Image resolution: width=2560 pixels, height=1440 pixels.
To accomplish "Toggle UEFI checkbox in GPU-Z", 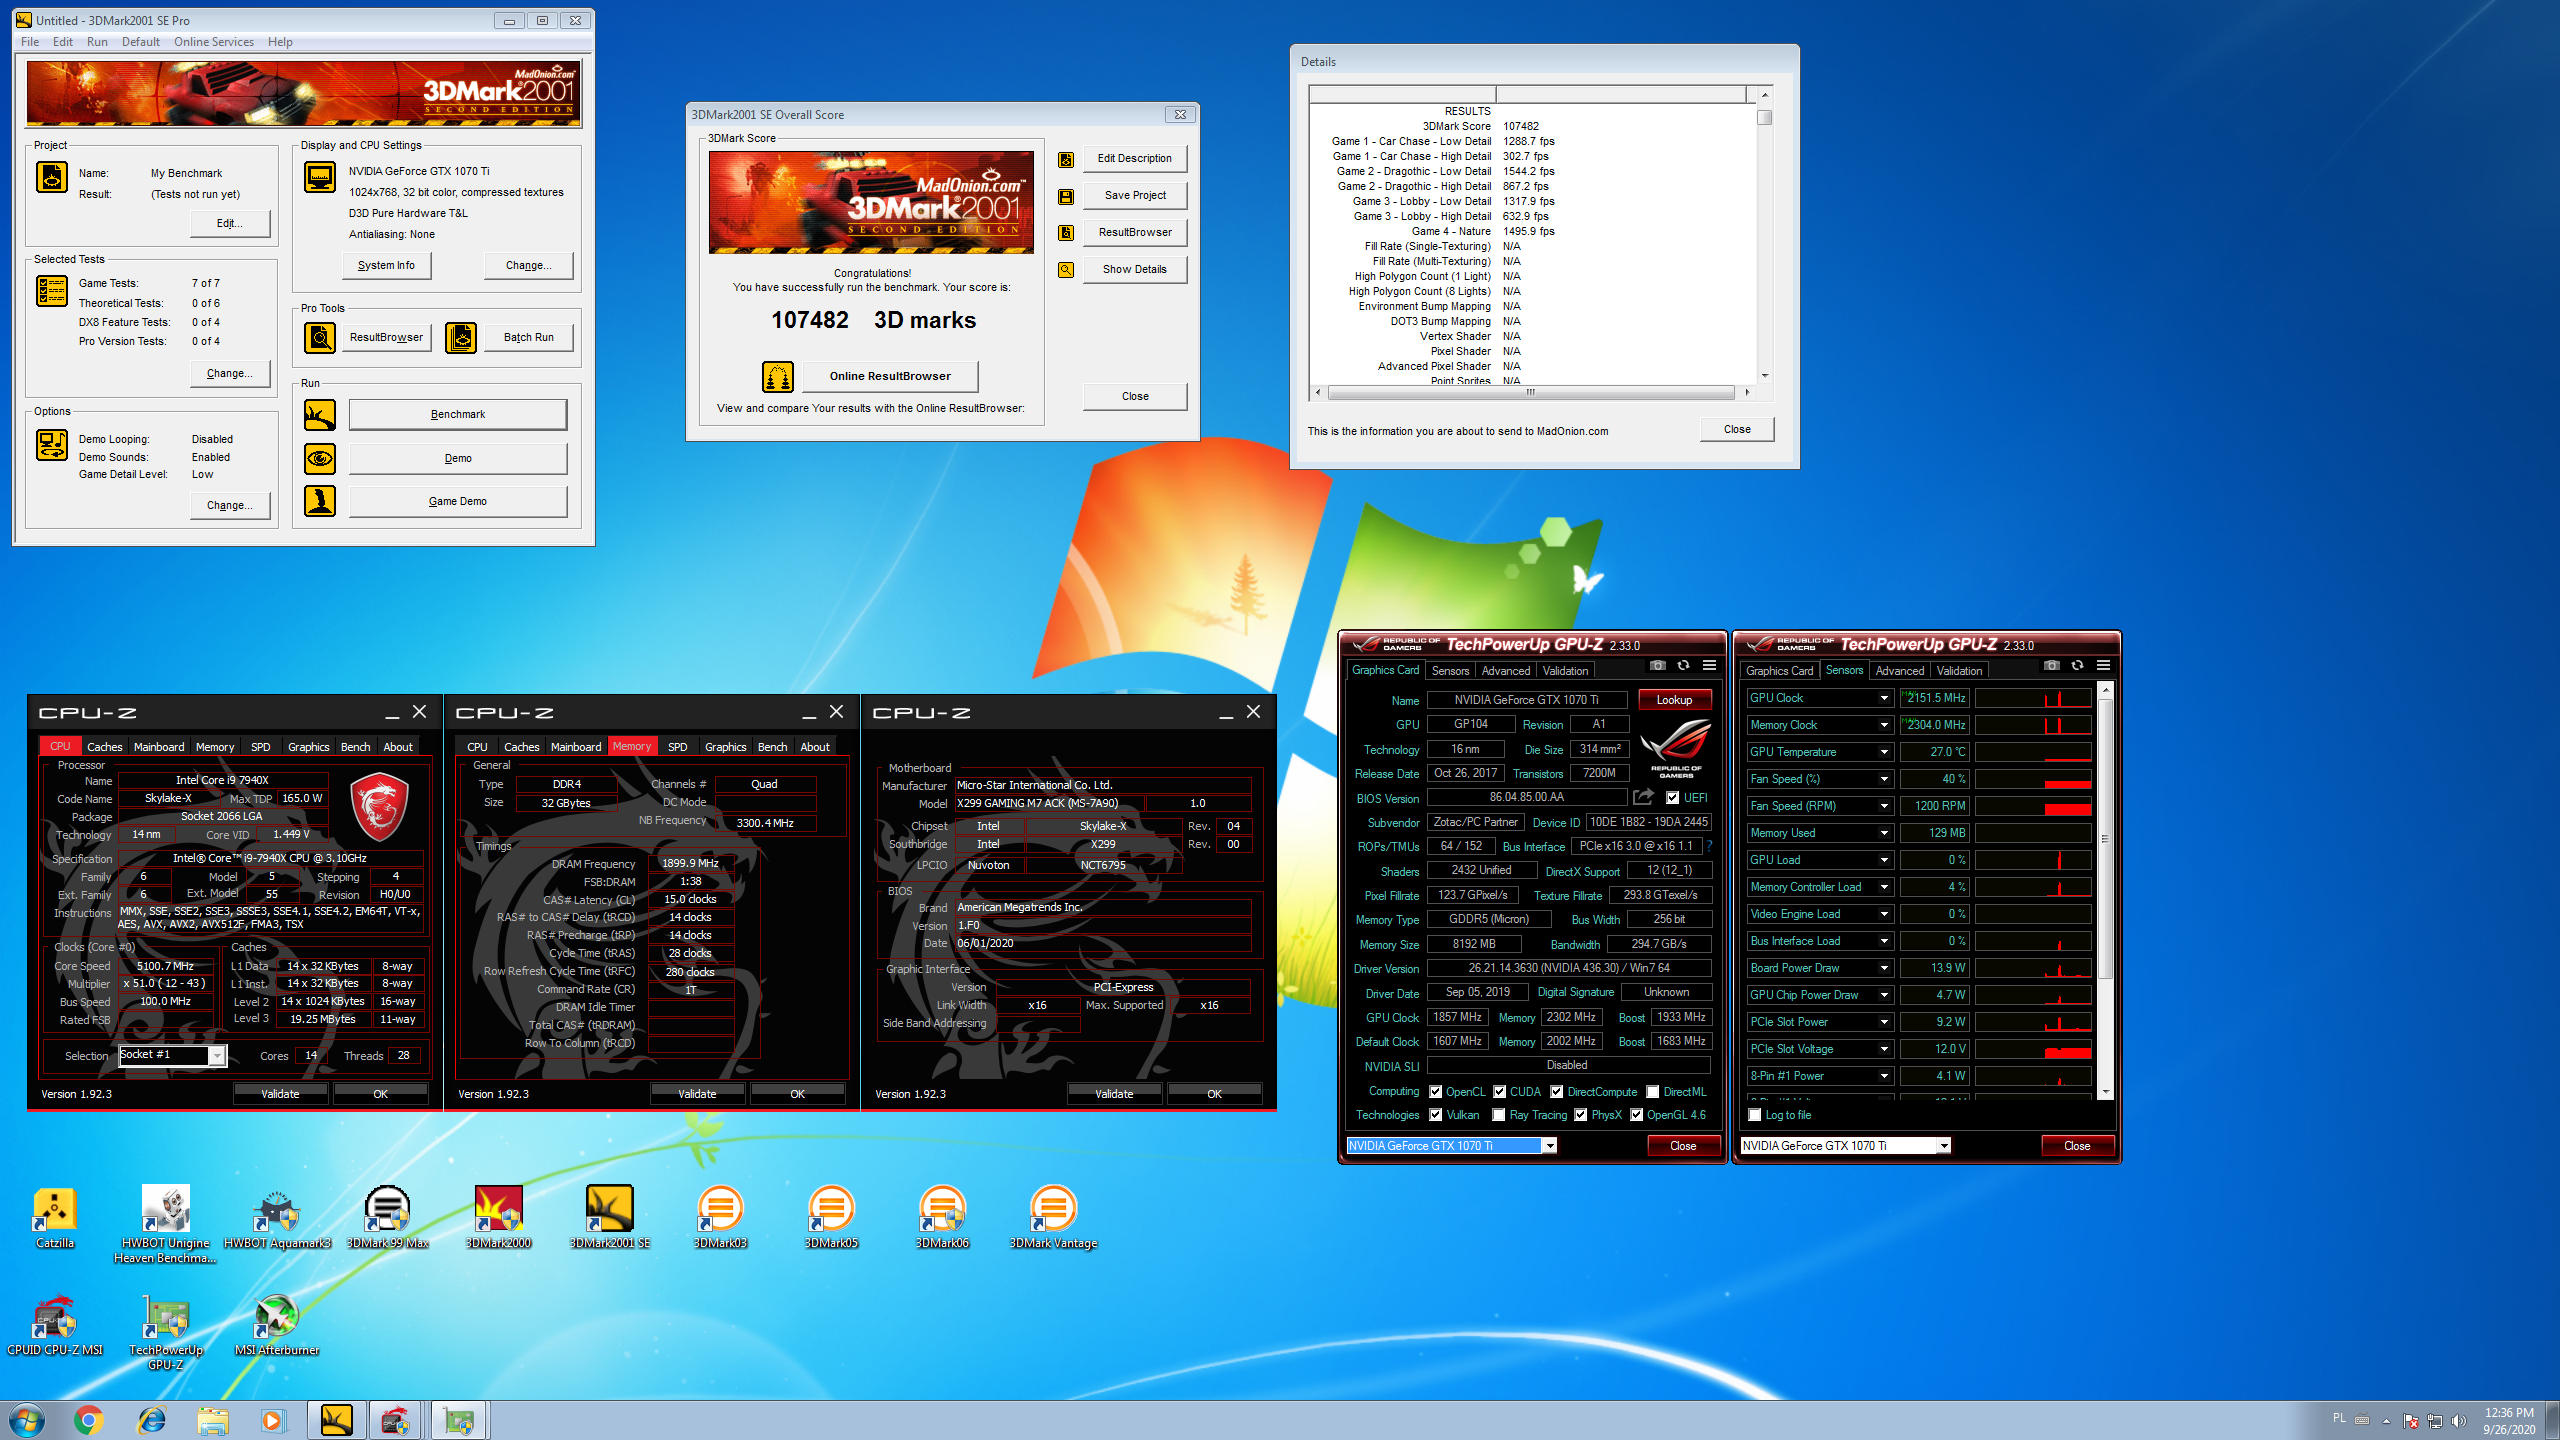I will coord(1673,798).
